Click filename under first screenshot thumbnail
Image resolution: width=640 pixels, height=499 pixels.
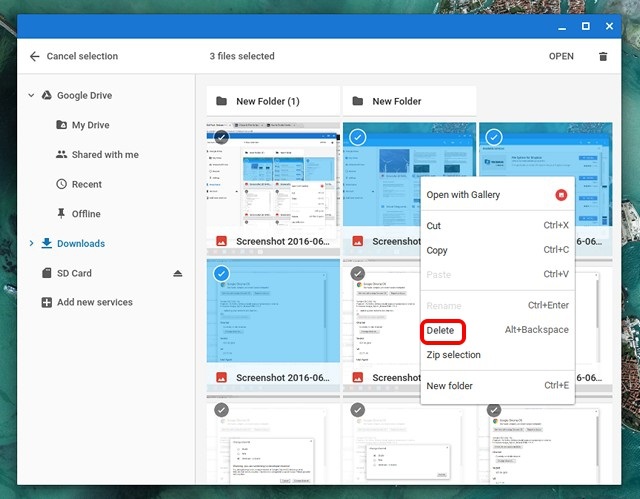coord(282,241)
